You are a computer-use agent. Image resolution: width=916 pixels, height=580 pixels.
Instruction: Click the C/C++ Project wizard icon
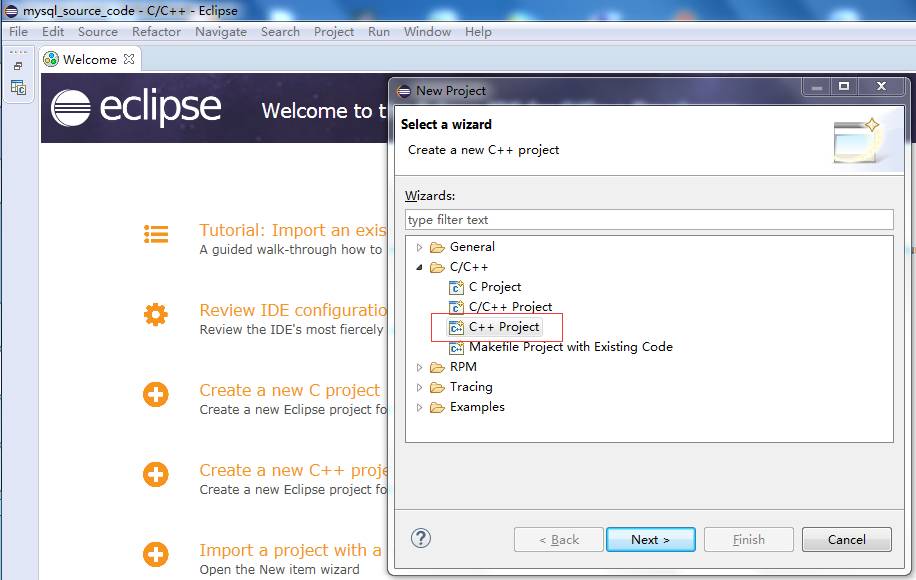point(456,307)
